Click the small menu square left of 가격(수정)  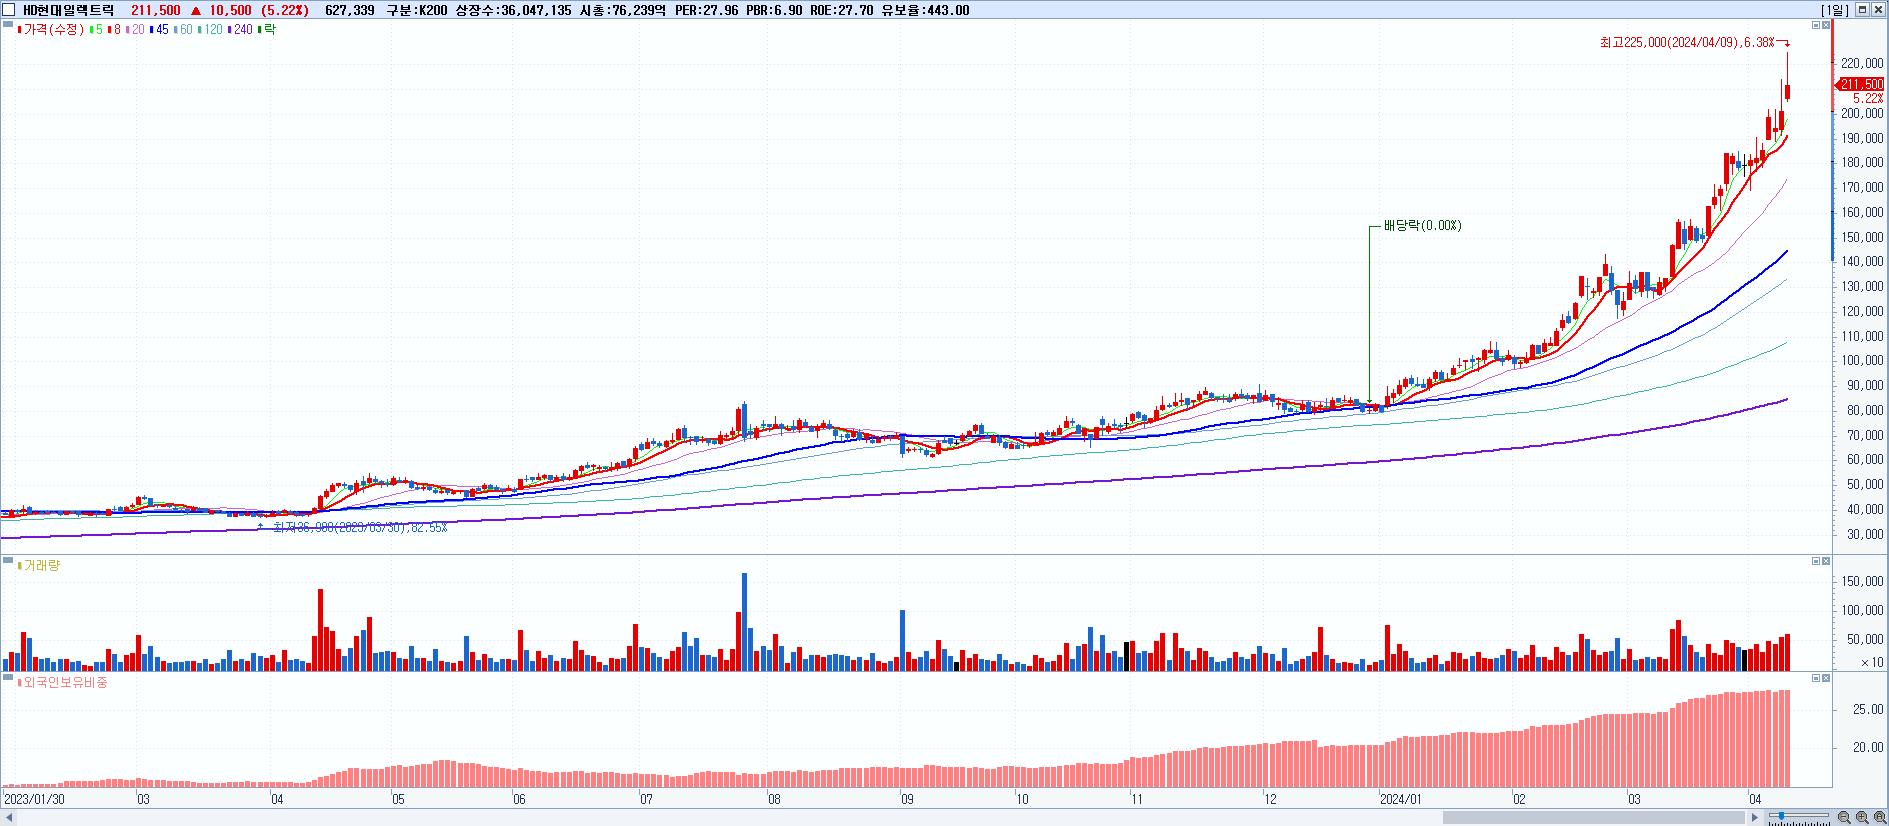pyautogui.click(x=8, y=23)
